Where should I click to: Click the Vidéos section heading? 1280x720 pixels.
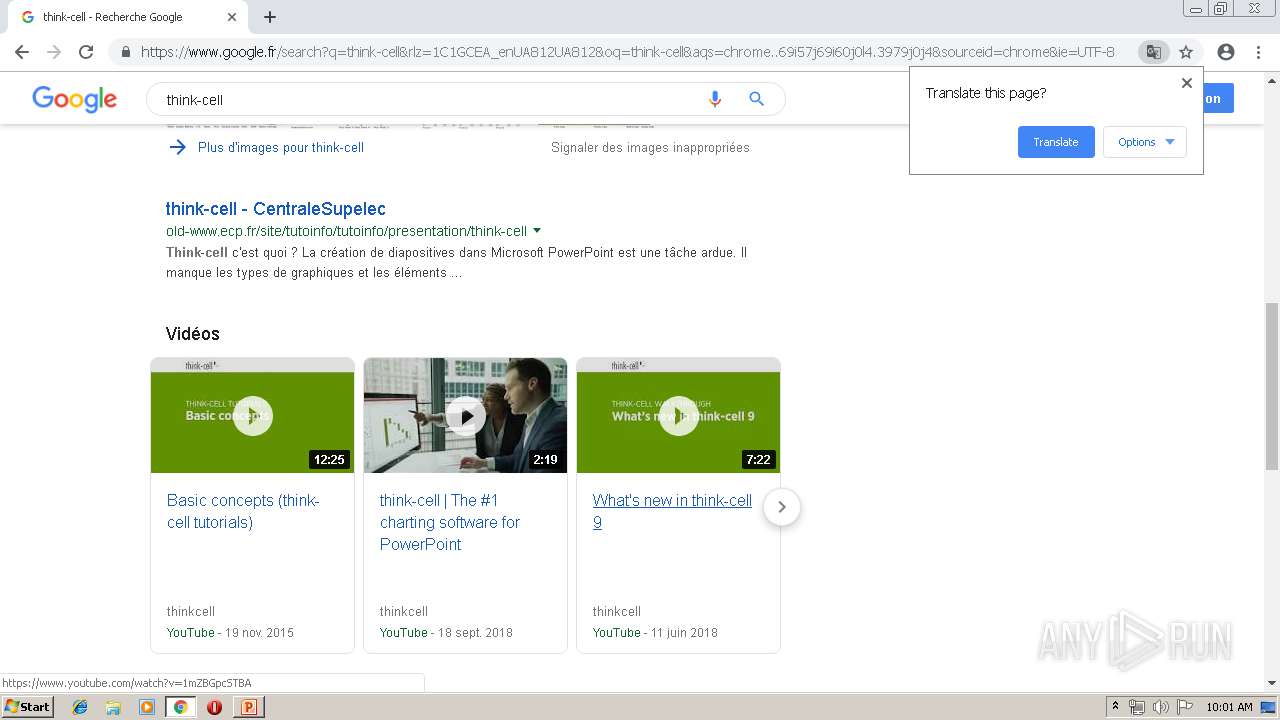click(193, 334)
